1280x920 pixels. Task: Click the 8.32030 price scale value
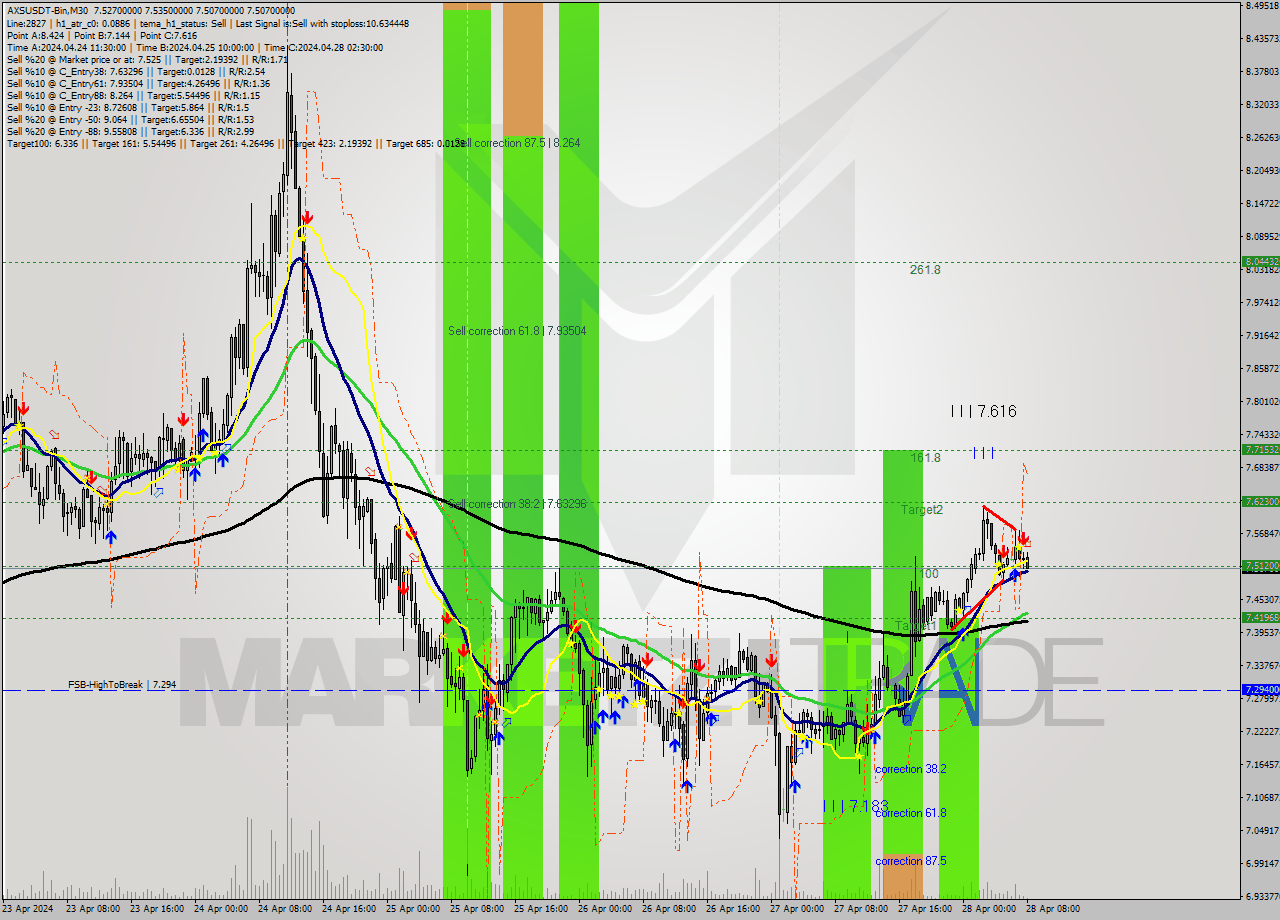coord(1262,104)
